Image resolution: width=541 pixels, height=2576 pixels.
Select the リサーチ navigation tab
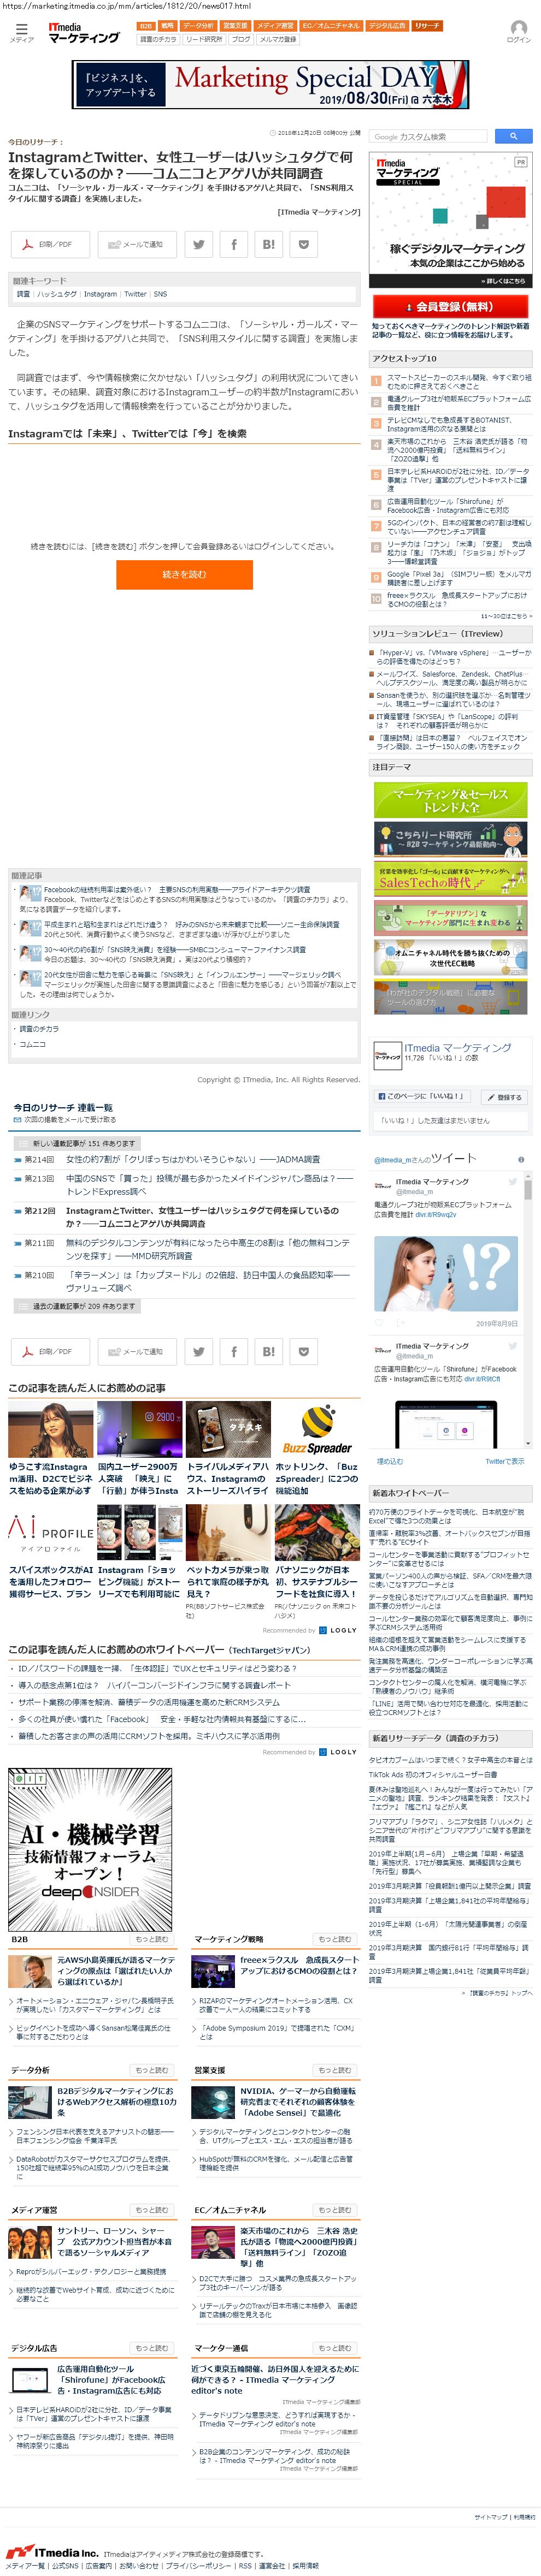pyautogui.click(x=427, y=26)
